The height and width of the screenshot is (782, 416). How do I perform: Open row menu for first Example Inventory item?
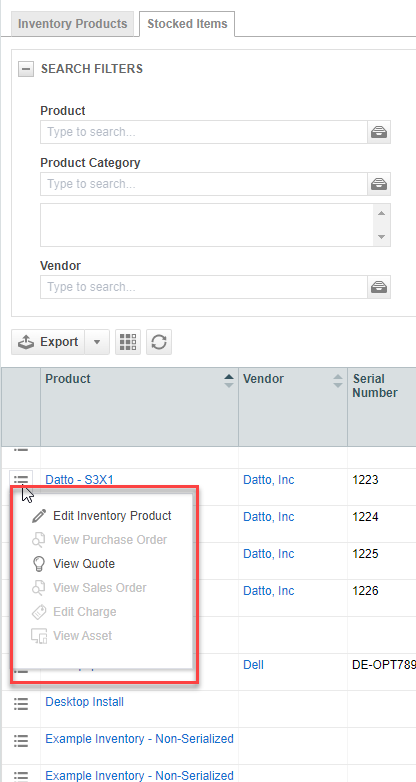point(21,740)
